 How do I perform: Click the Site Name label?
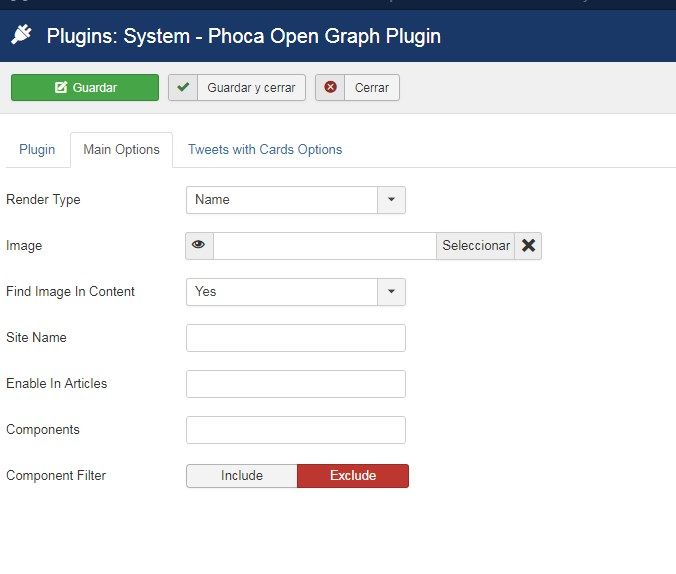(x=36, y=338)
